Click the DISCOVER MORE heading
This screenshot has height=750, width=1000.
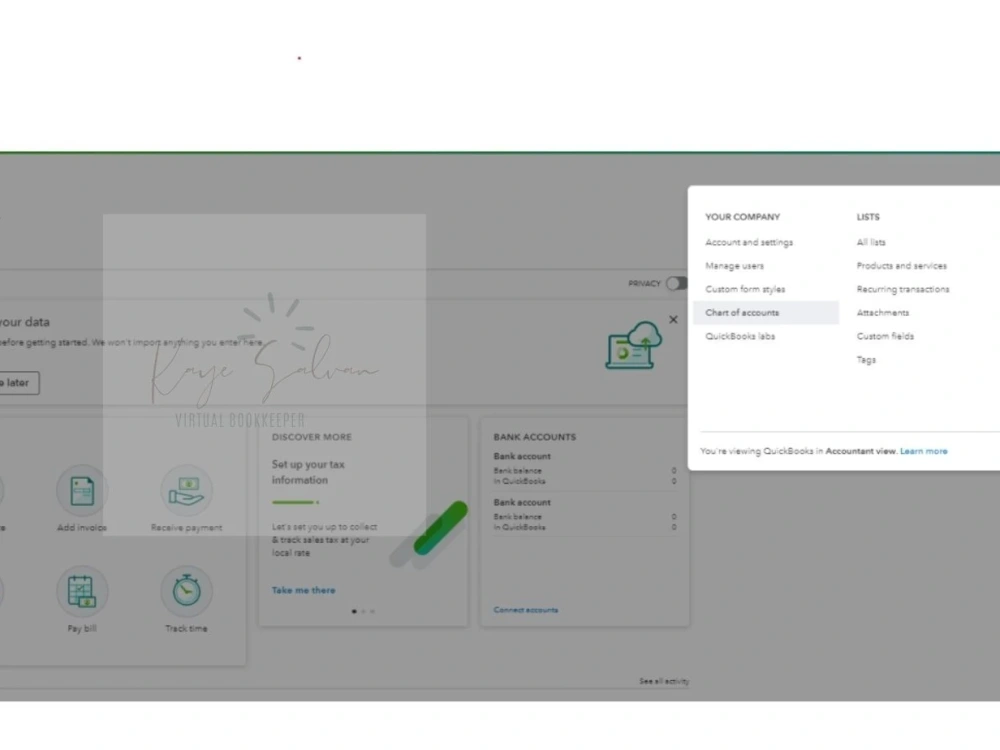[x=312, y=437]
